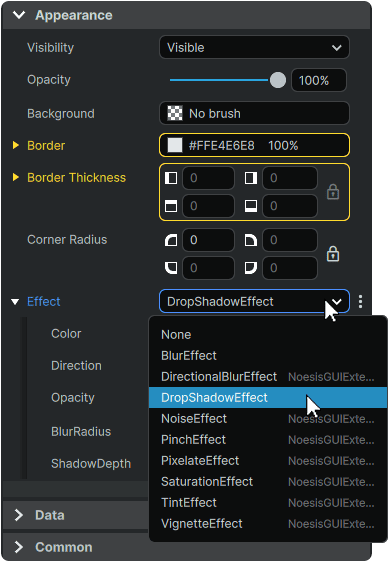Click the Corner Radius label

[x=67, y=239]
